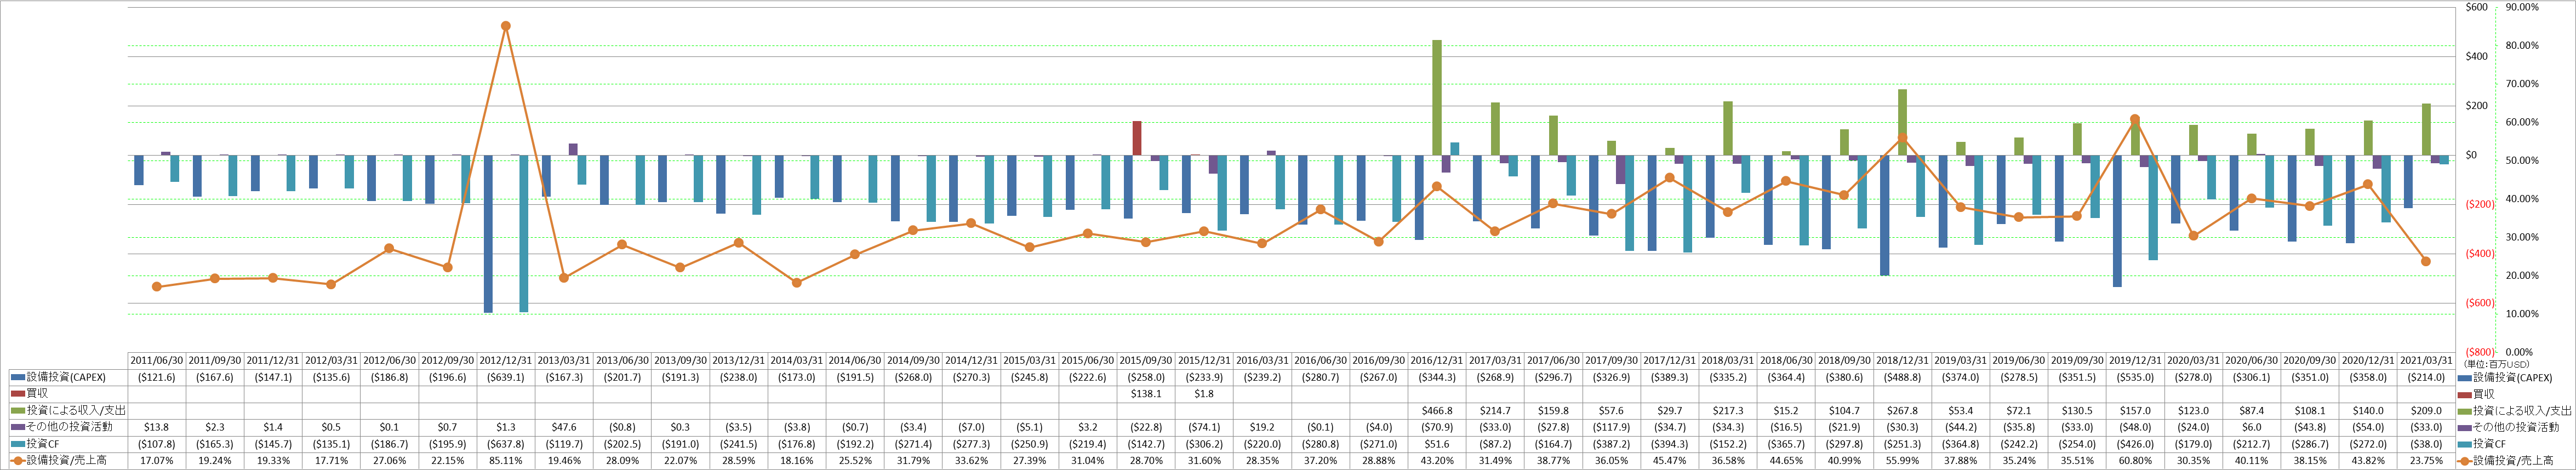Click other investing value ($117.9)
2576x470 pixels.
pyautogui.click(x=1611, y=427)
